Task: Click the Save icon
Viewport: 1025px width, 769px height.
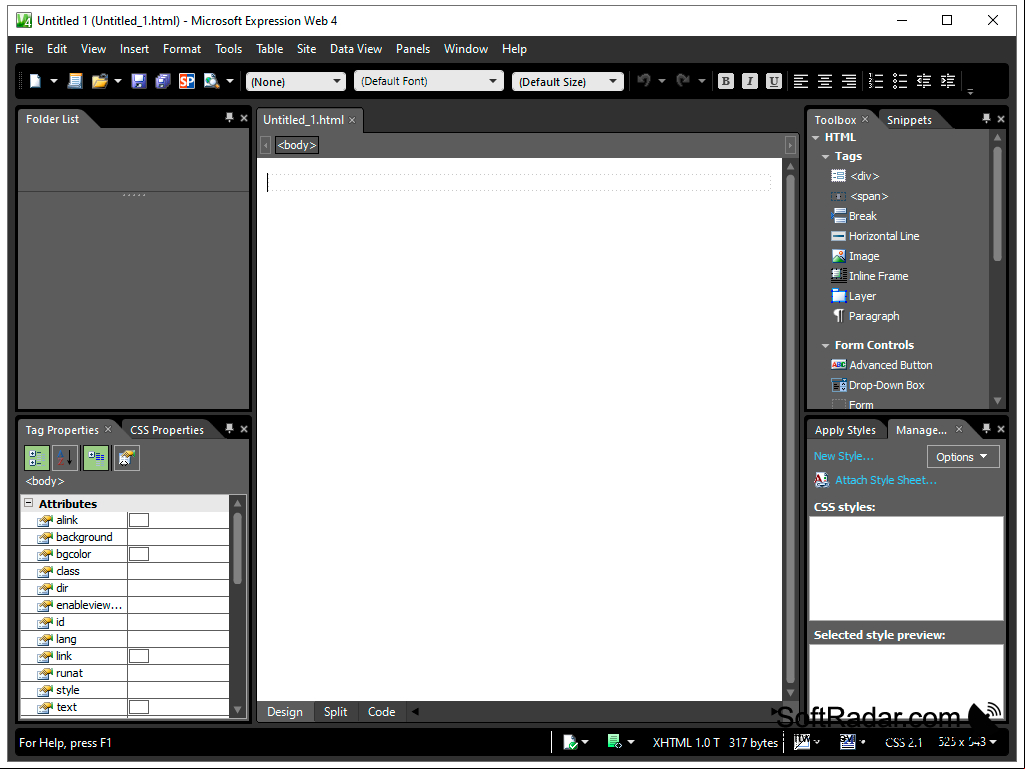Action: (139, 81)
